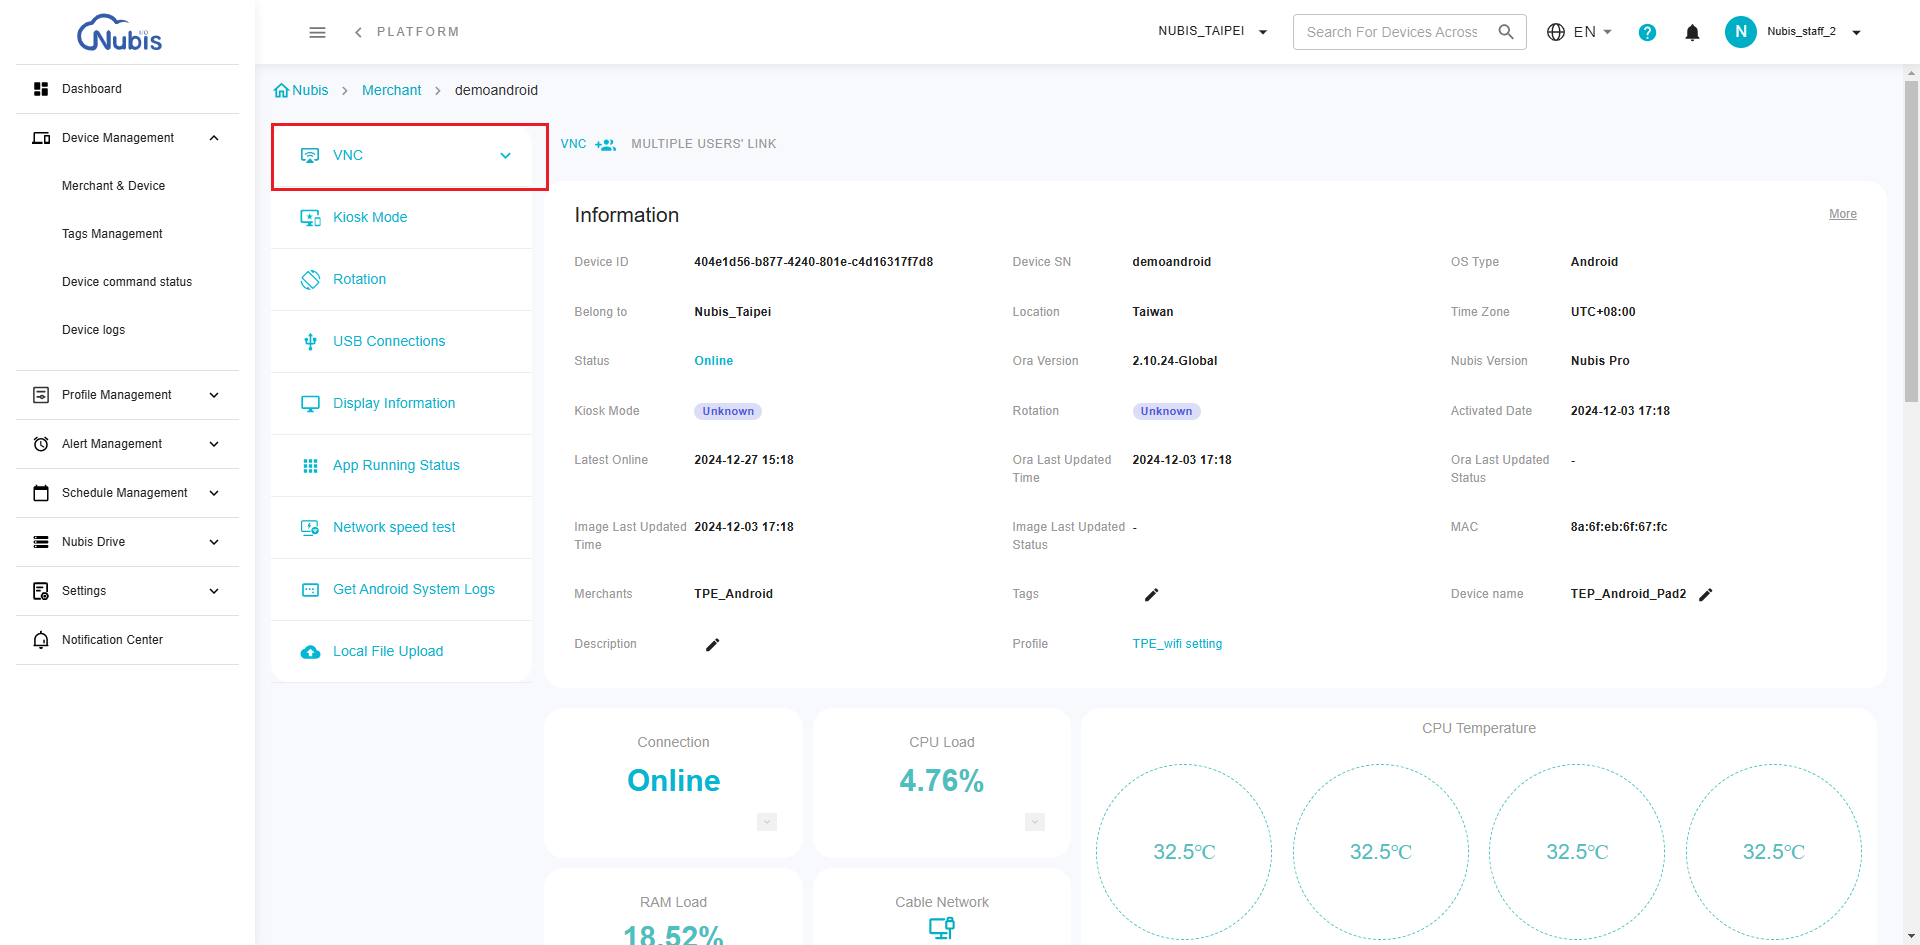Click the Kiosk Mode icon
Screen dimensions: 1920x945
coord(310,217)
